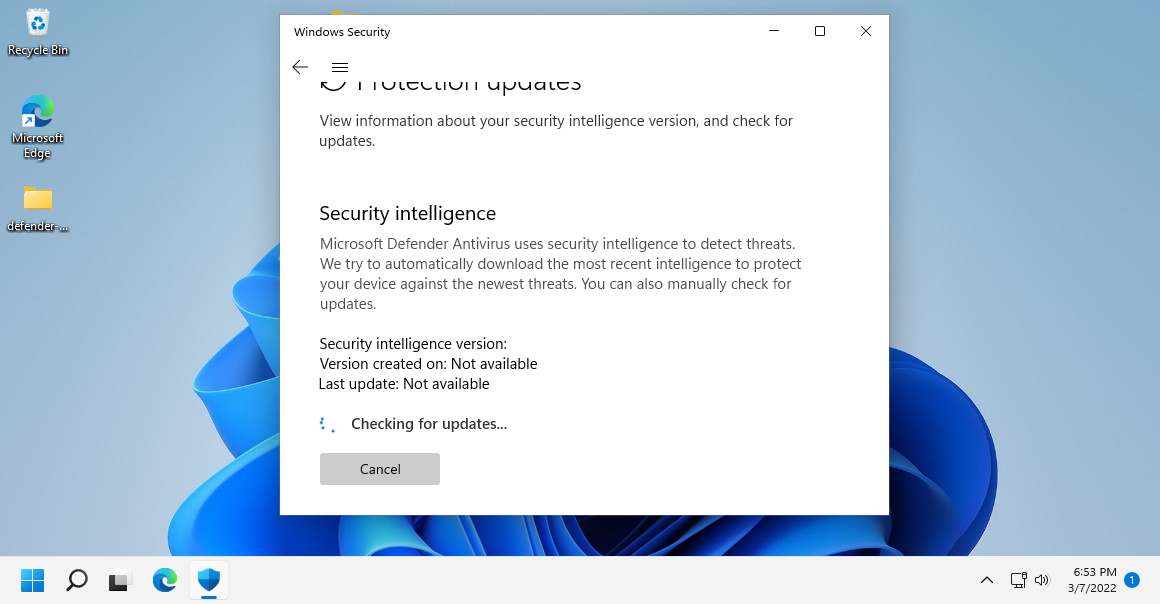
Task: Click the 'Security intelligence' heading
Action: point(408,213)
